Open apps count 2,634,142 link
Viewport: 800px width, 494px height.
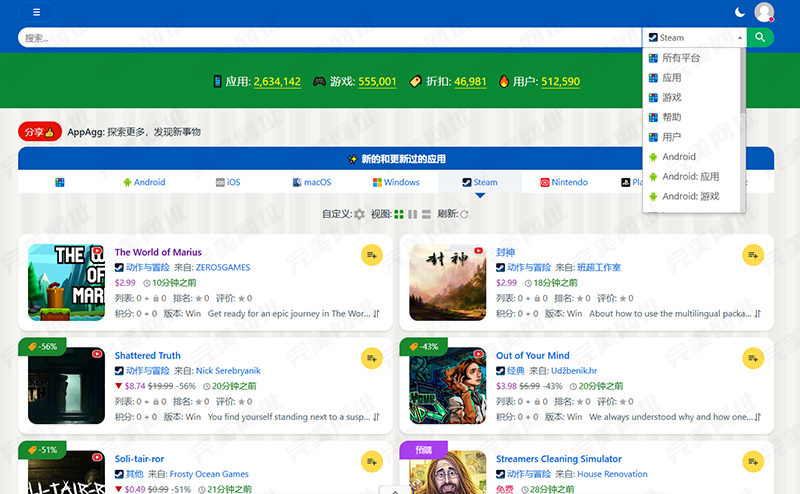tap(277, 82)
